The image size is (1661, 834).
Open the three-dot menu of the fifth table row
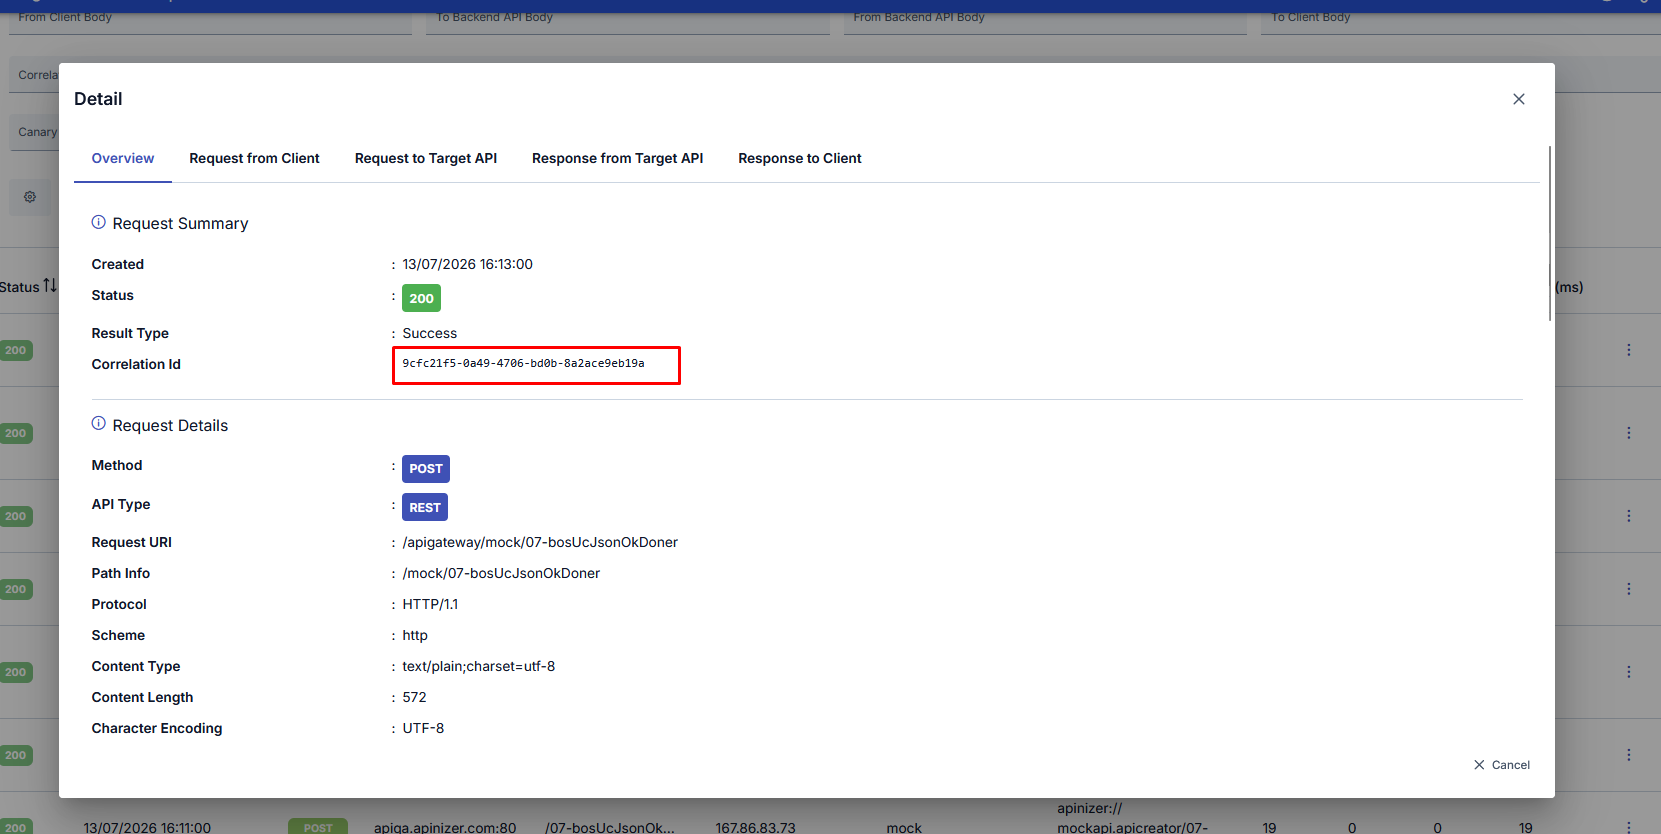1628,672
